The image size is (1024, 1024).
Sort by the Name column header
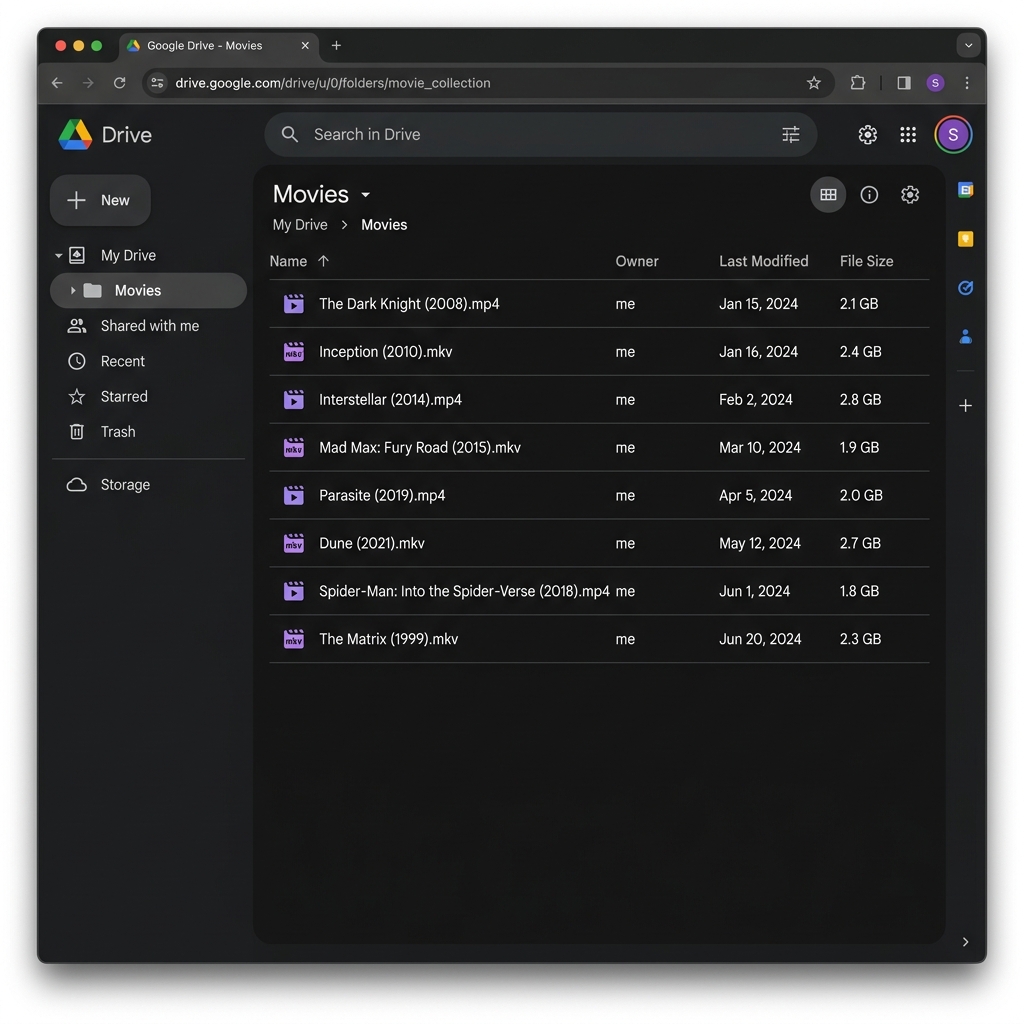click(288, 261)
